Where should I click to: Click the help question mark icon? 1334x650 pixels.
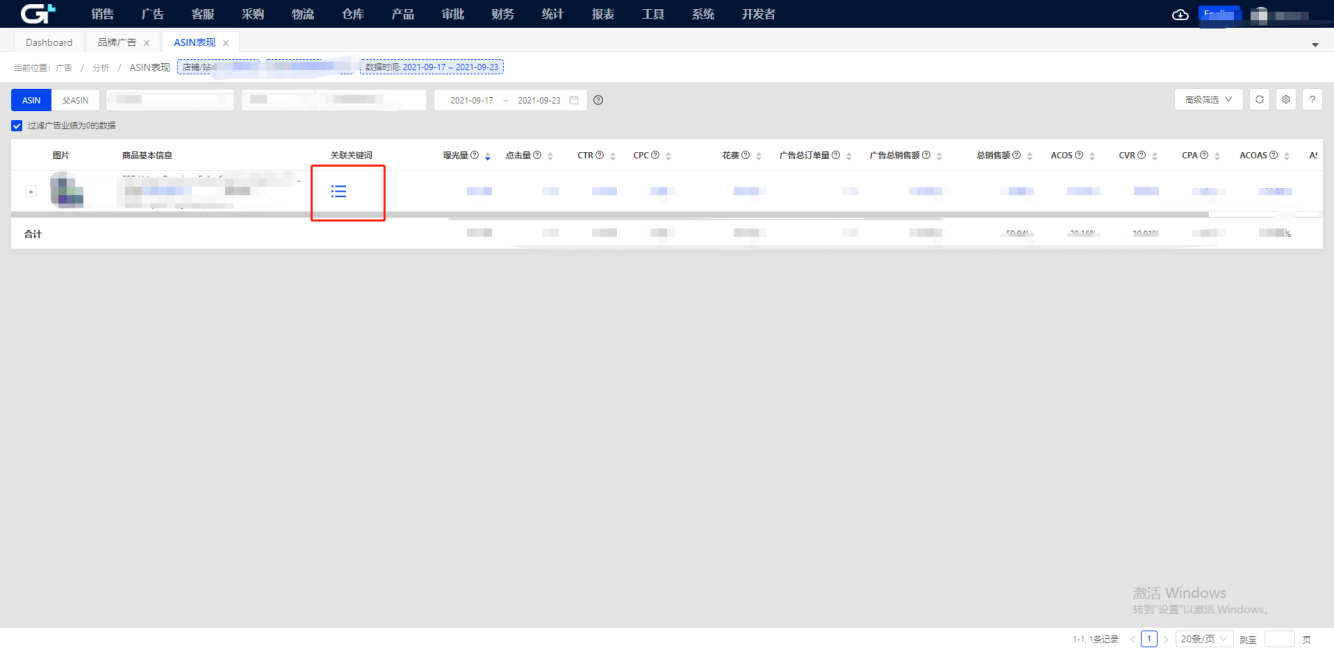coord(1312,99)
